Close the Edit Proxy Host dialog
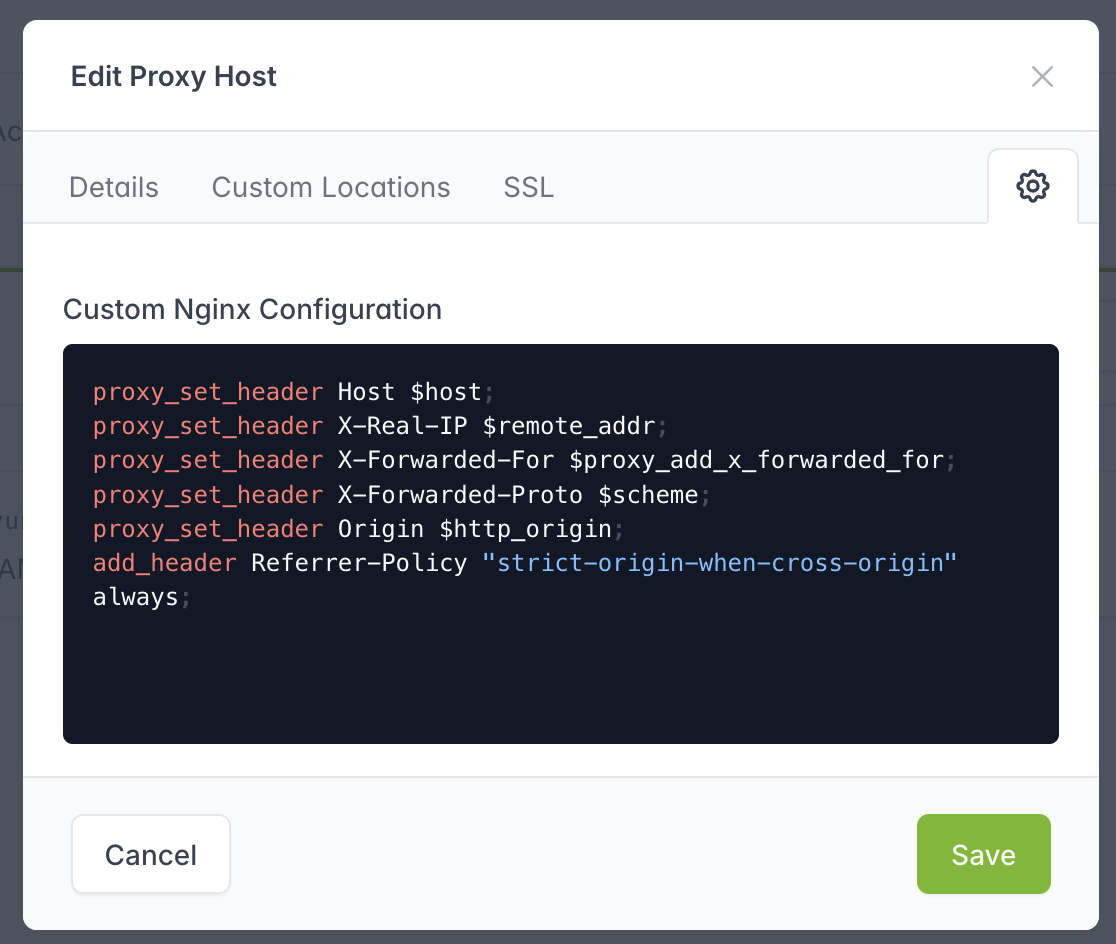1116x944 pixels. click(1042, 76)
